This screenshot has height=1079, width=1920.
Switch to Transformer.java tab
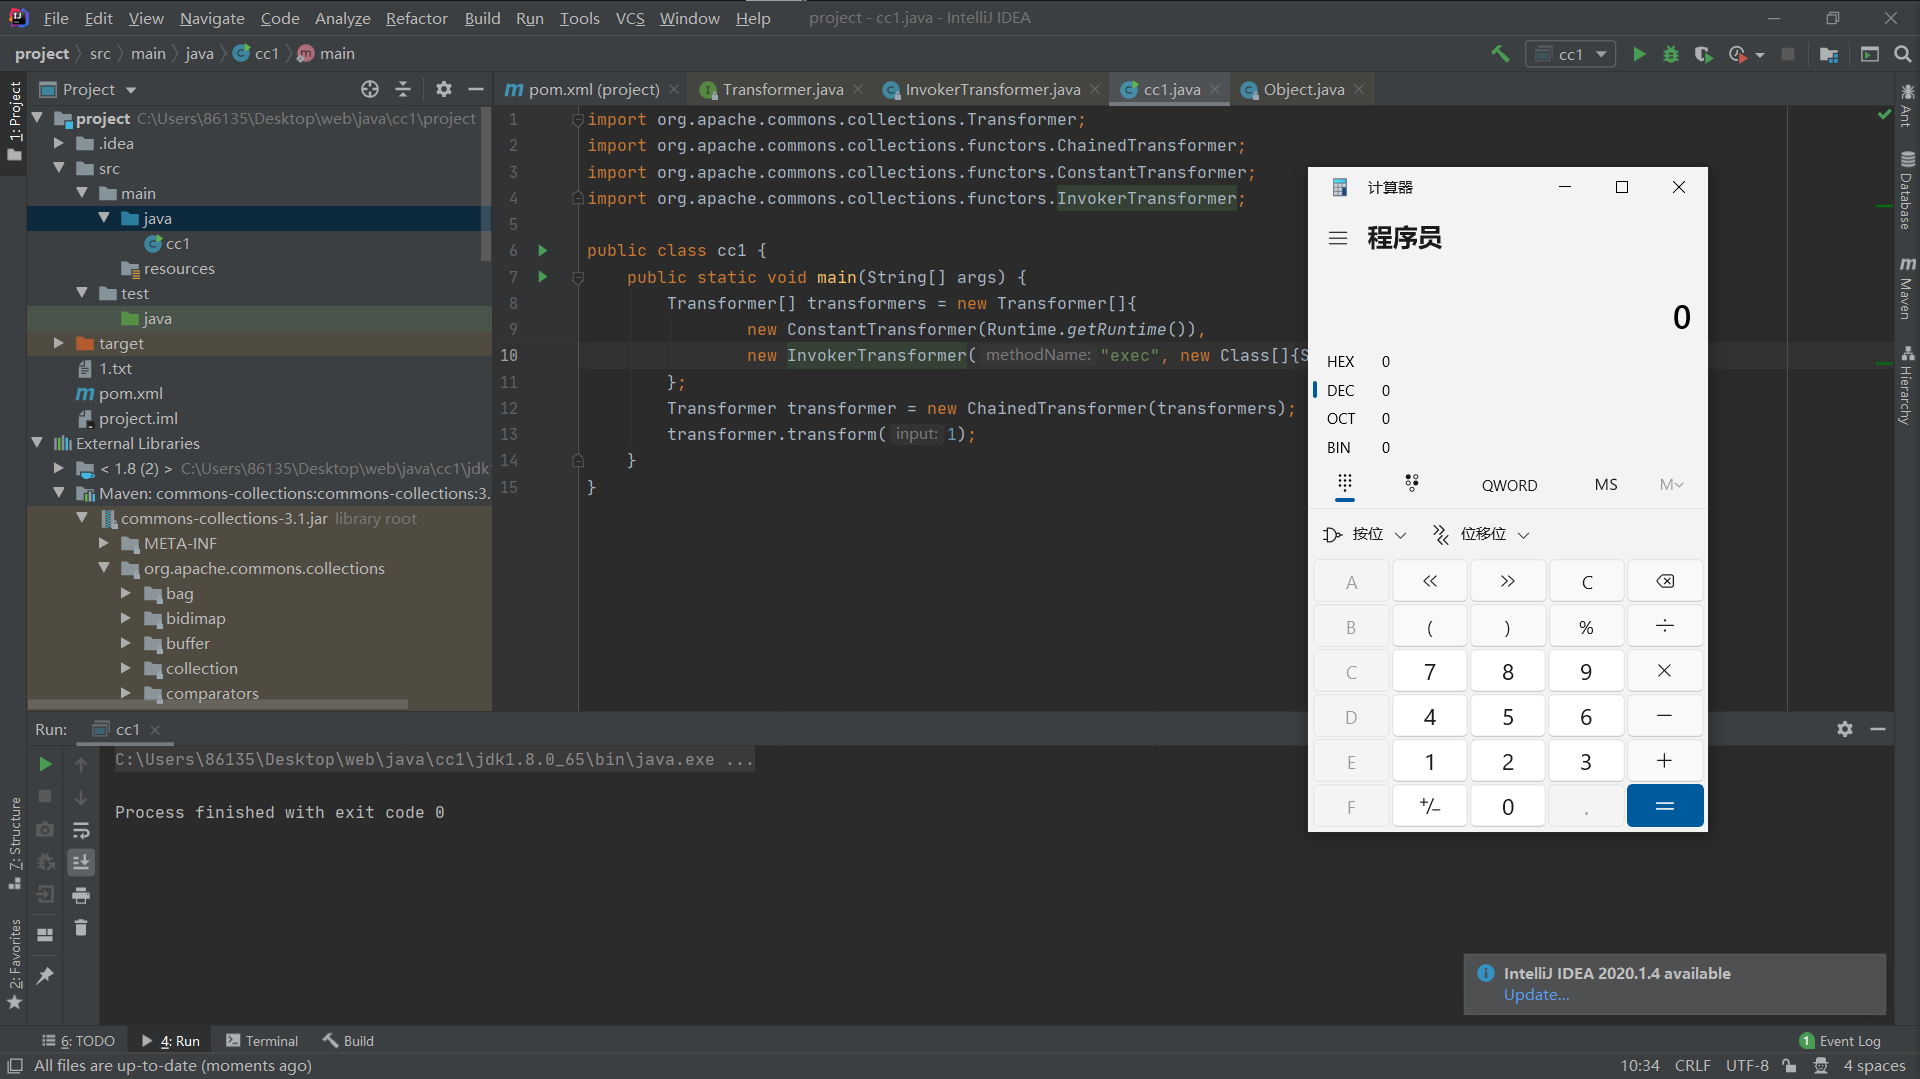click(x=782, y=89)
